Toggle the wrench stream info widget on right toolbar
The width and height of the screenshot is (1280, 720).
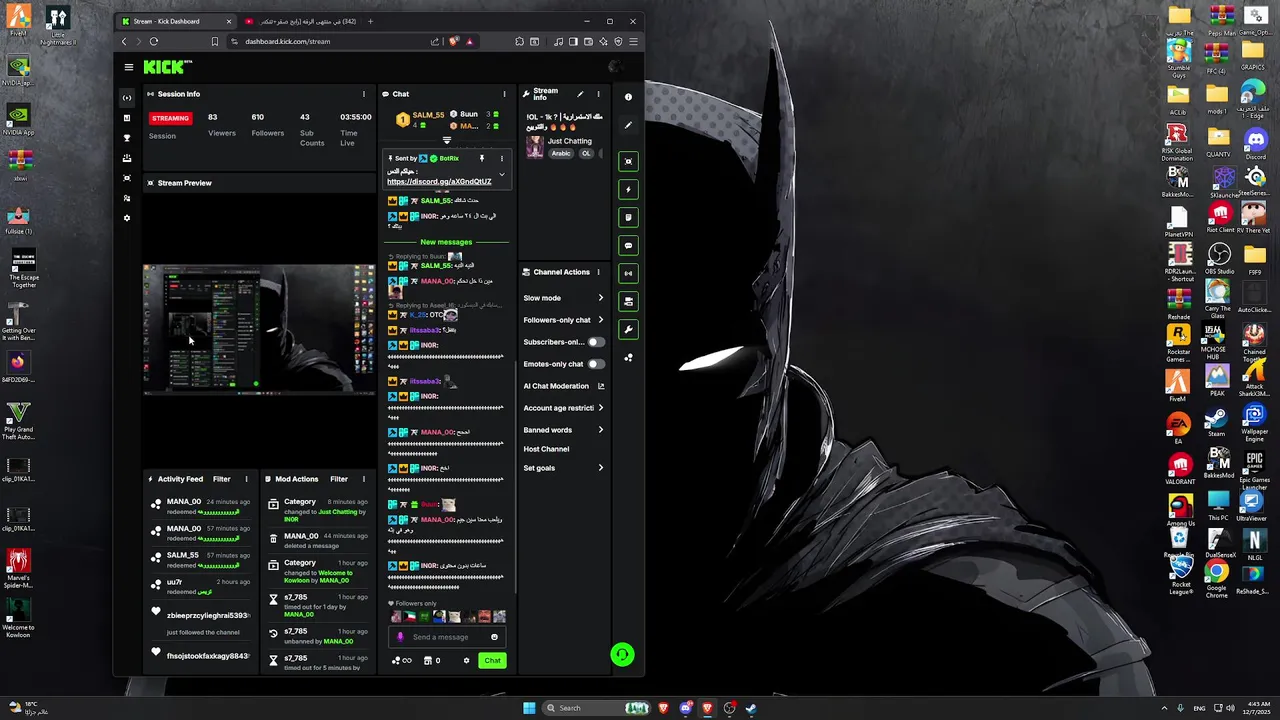[628, 329]
